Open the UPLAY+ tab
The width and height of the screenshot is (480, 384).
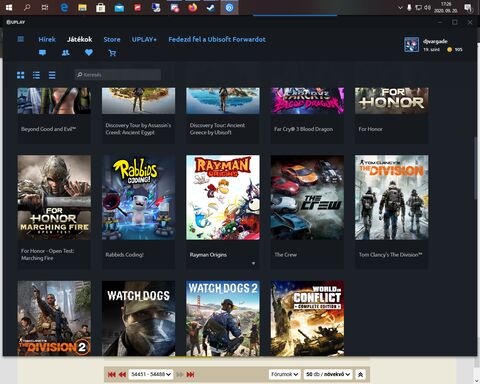click(x=144, y=39)
